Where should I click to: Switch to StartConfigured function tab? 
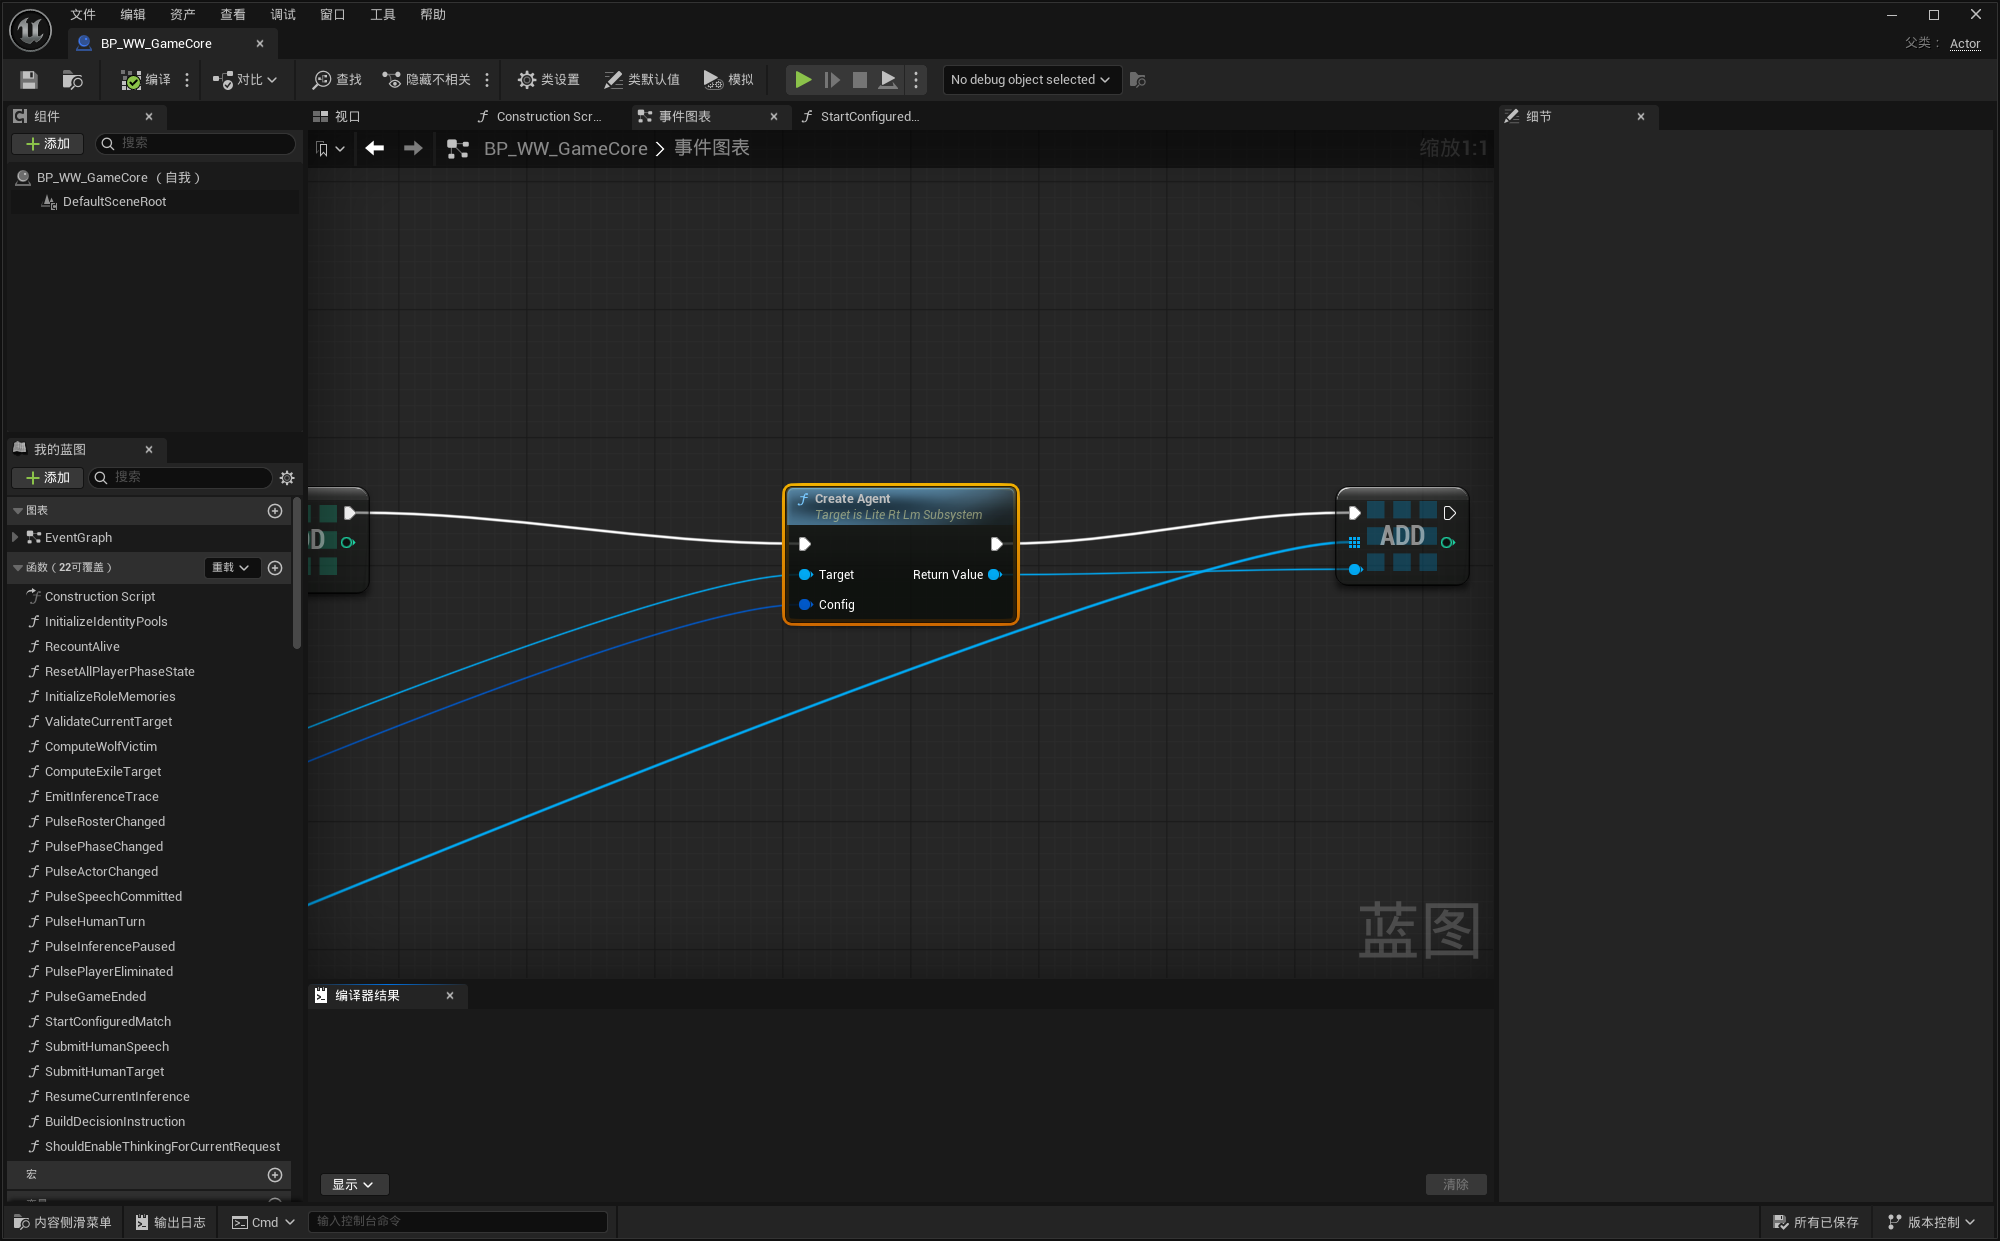pyautogui.click(x=869, y=117)
